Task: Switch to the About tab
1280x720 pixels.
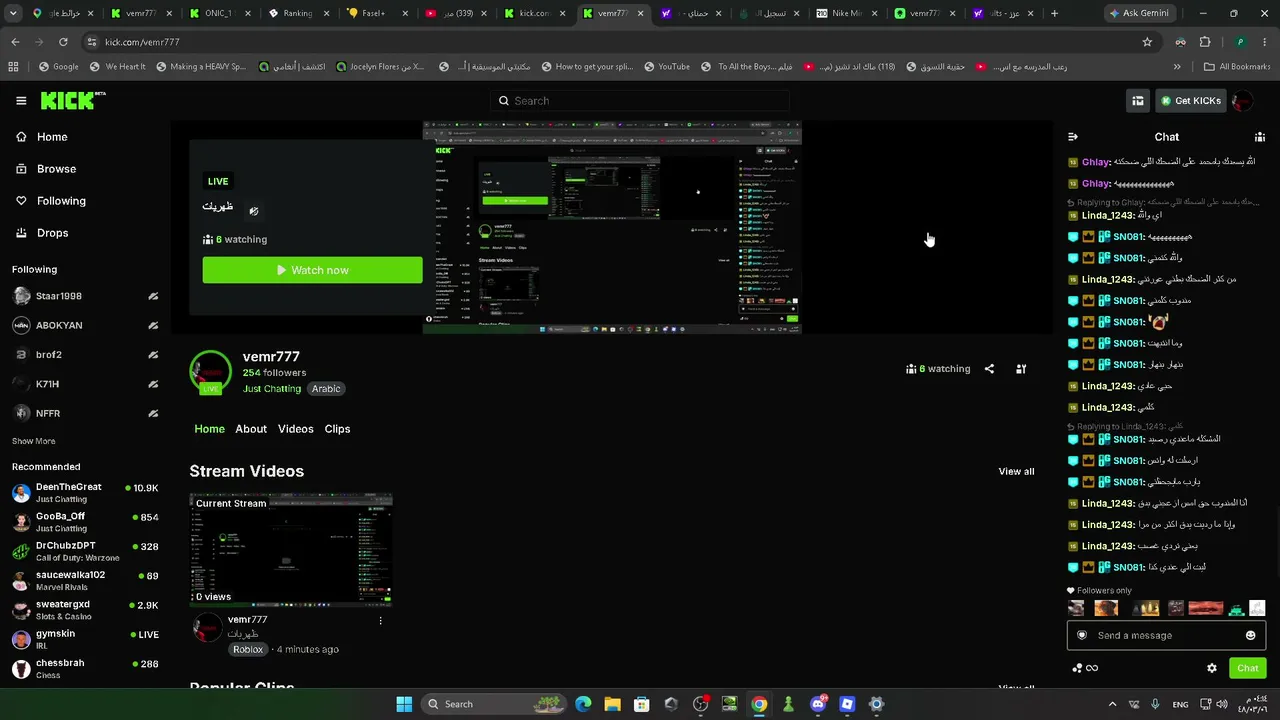Action: pyautogui.click(x=251, y=429)
